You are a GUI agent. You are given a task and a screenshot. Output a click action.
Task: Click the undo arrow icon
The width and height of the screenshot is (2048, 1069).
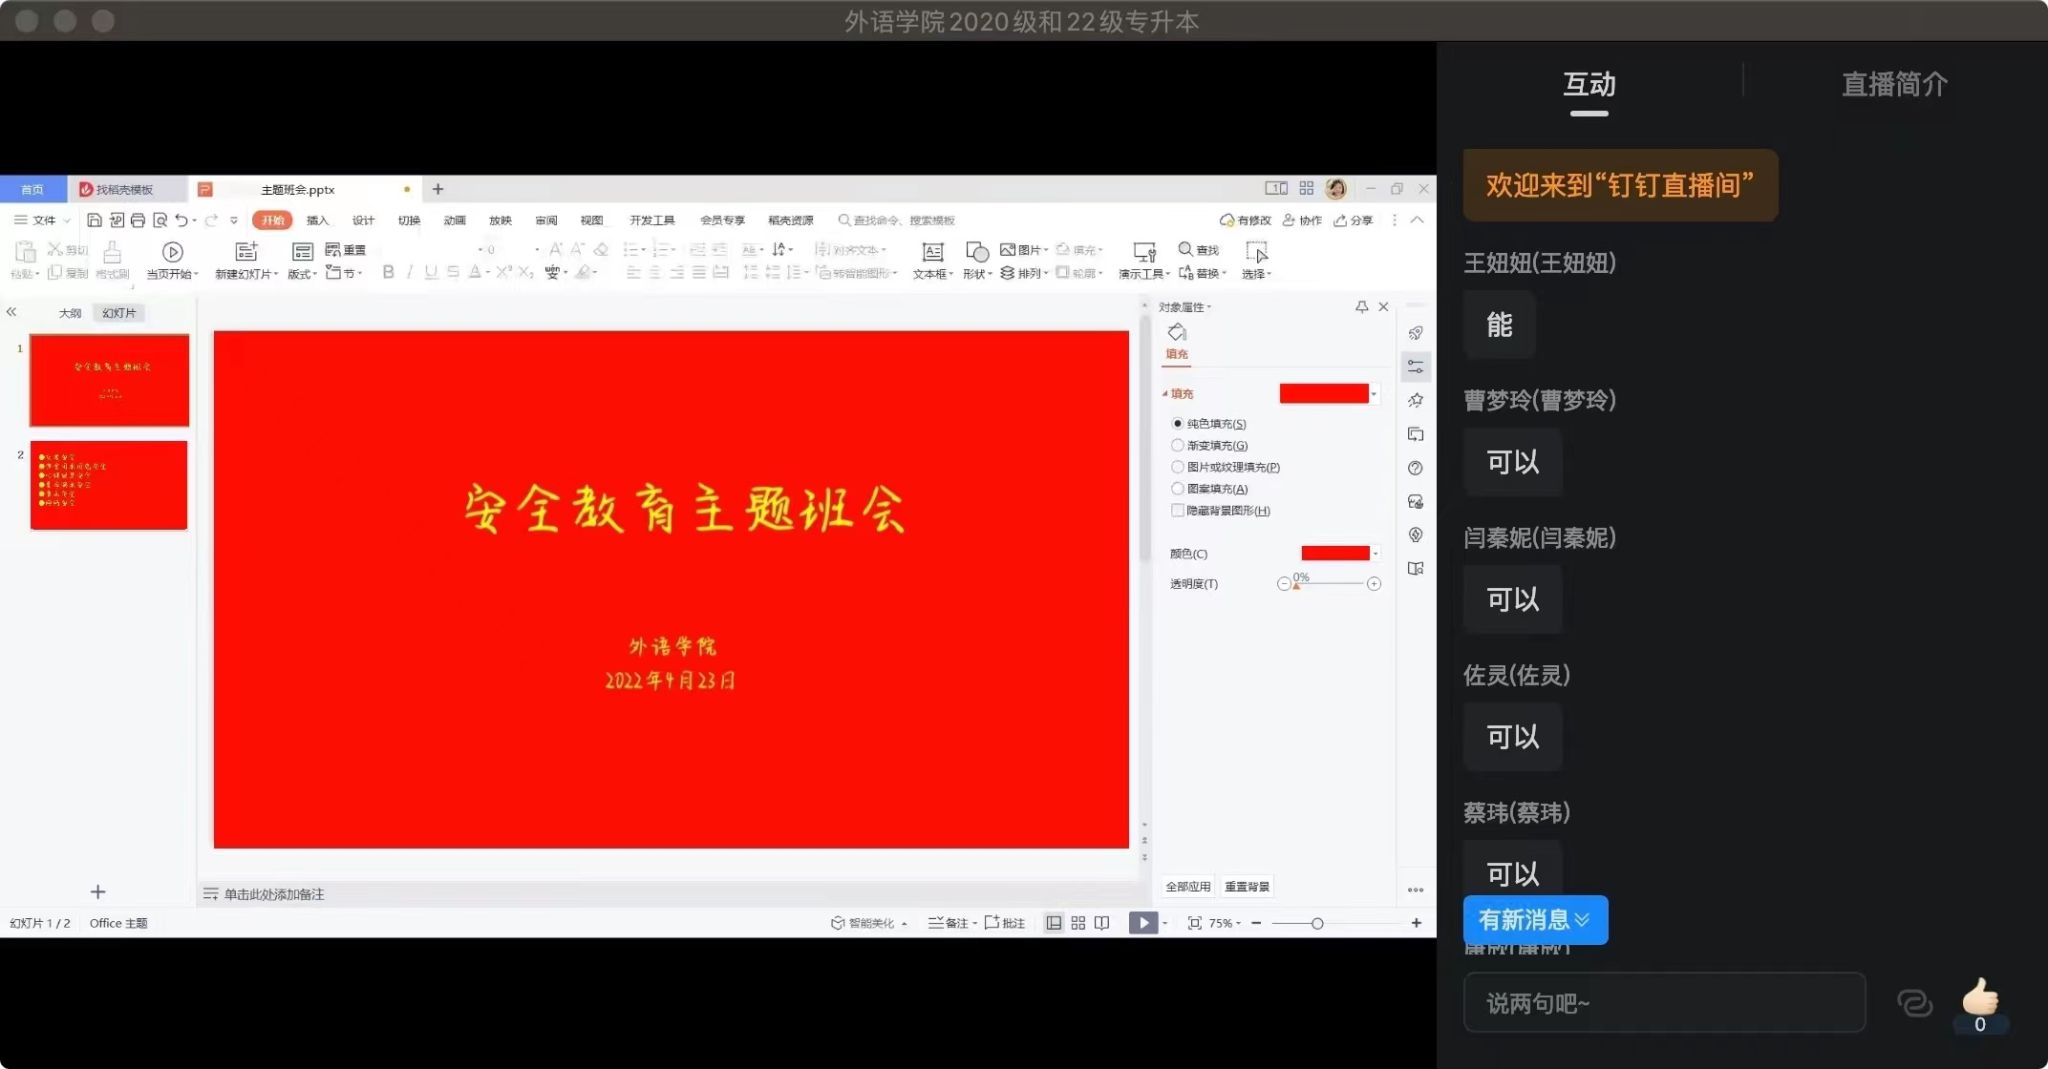click(181, 220)
